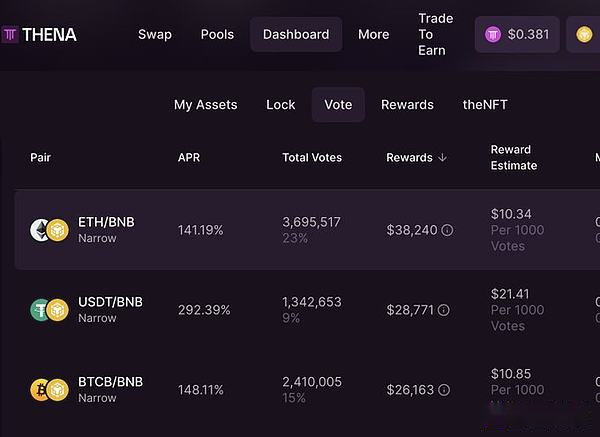Click the yellow BNB token icon in header
600x437 pixels.
click(x=584, y=35)
